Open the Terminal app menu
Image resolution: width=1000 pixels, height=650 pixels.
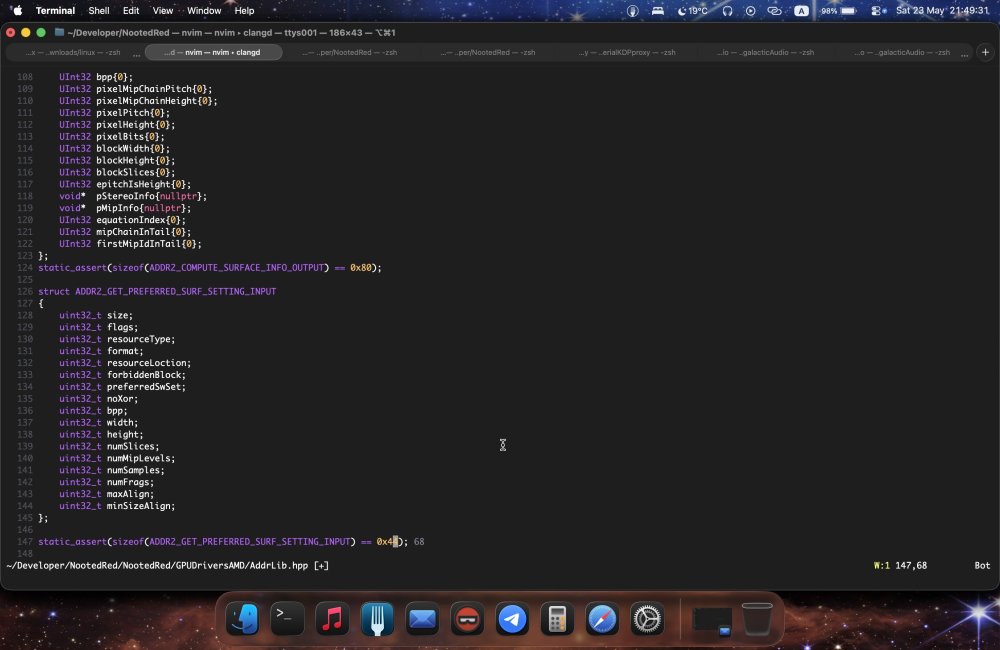pos(55,10)
